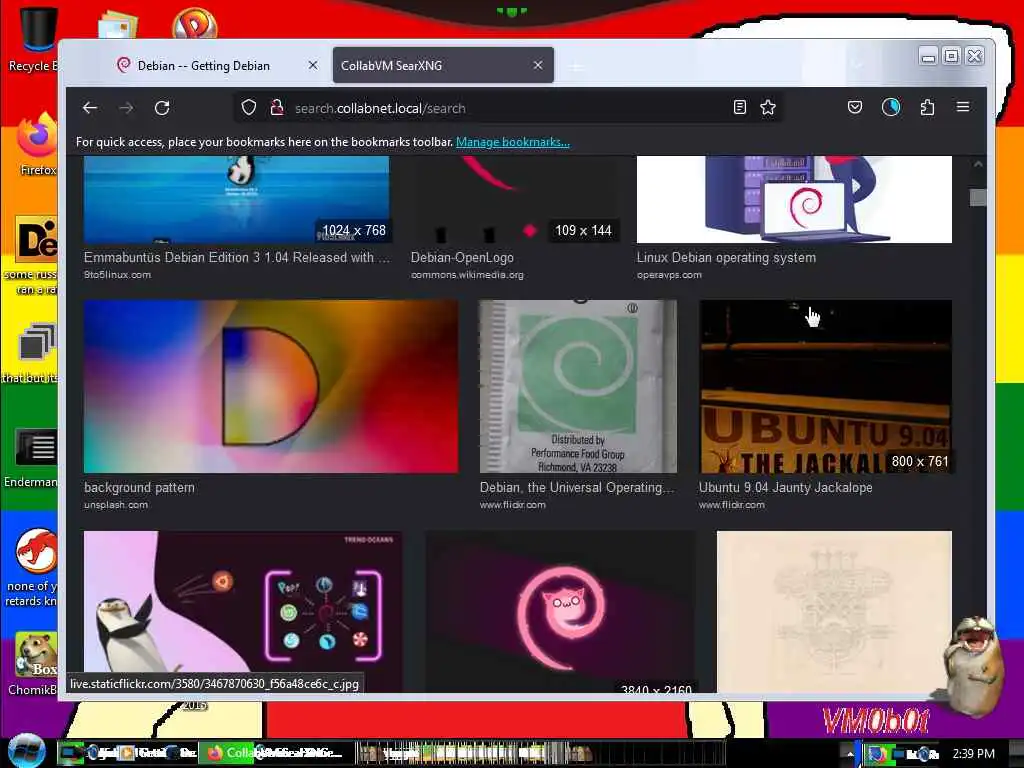
Task: Open the Linux Debian operating system image
Action: (x=794, y=199)
